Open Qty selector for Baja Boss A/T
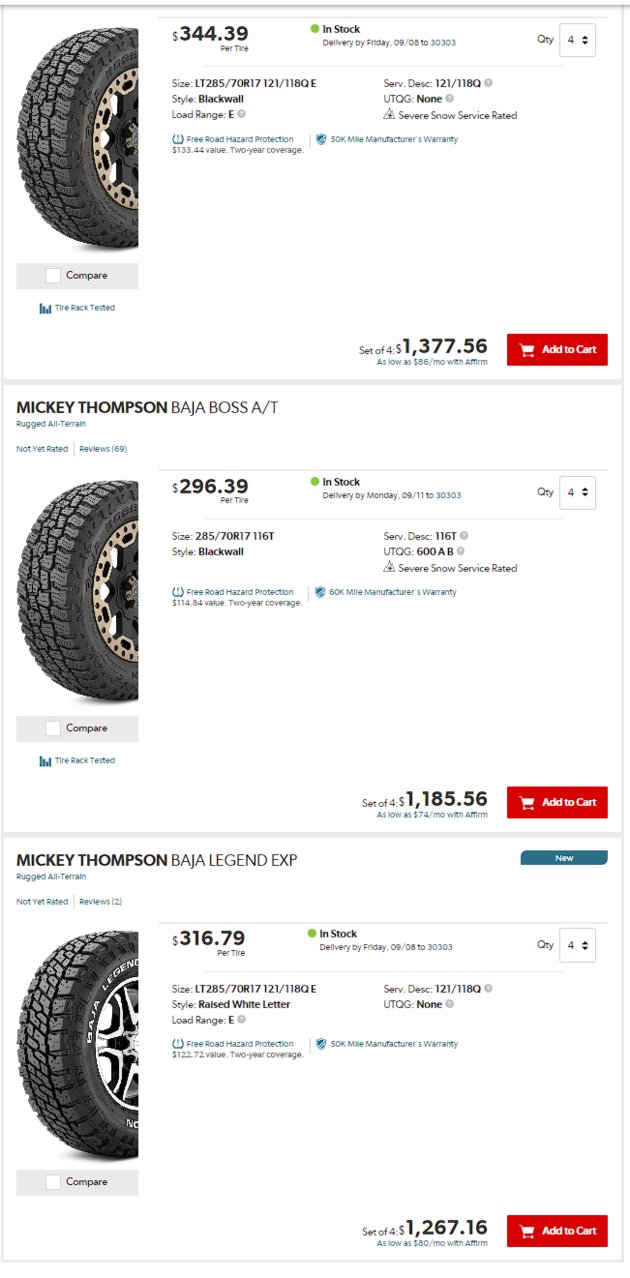Screen dimensions: 630x1278 (x=577, y=492)
